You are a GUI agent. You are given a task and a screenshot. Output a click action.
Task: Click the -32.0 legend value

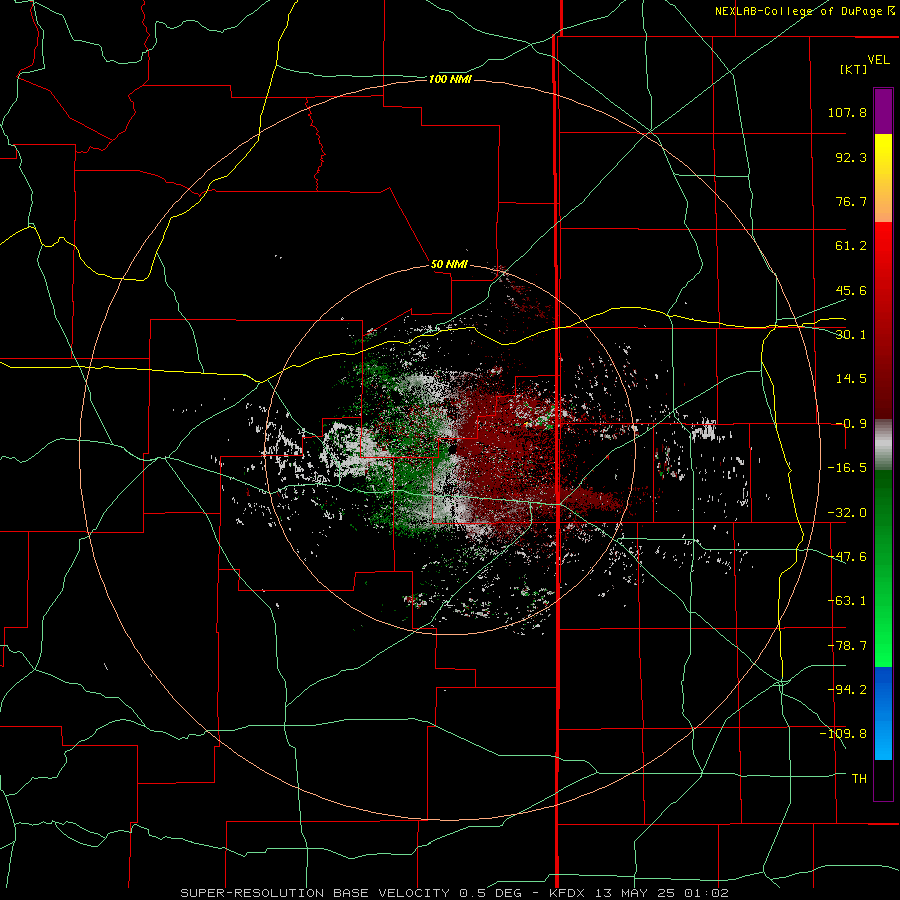point(847,513)
